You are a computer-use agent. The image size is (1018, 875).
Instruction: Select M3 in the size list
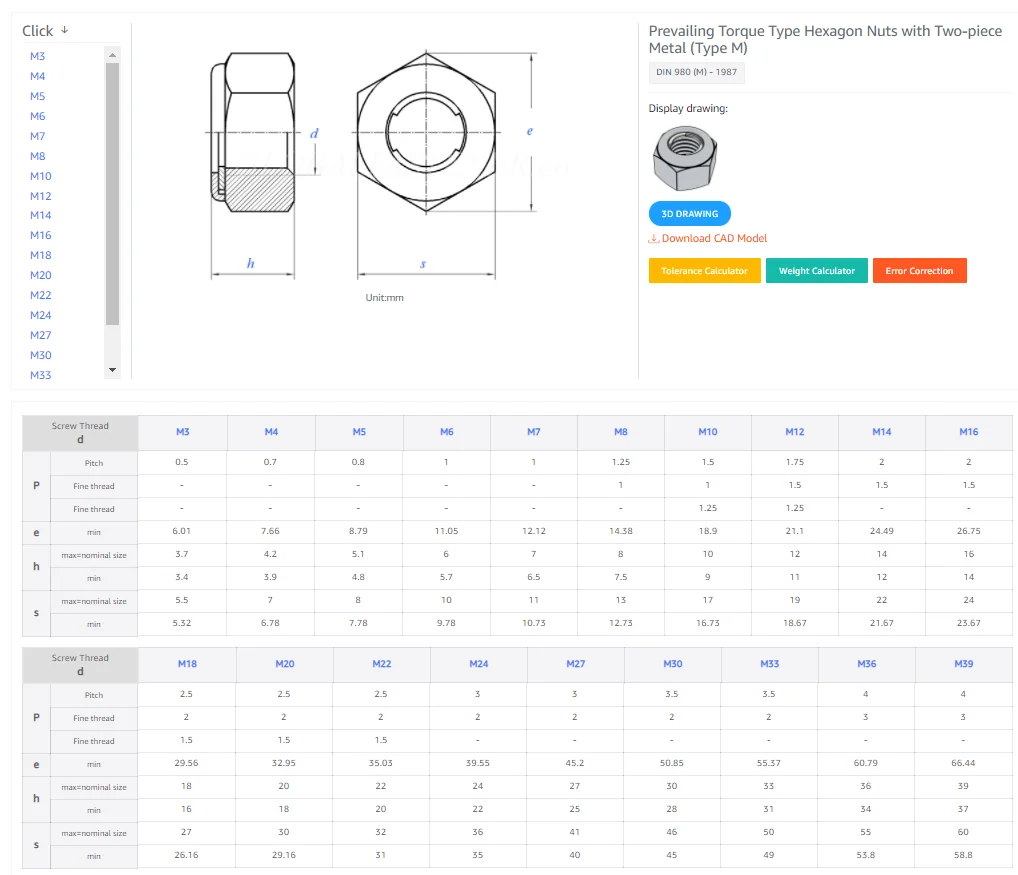(x=38, y=57)
